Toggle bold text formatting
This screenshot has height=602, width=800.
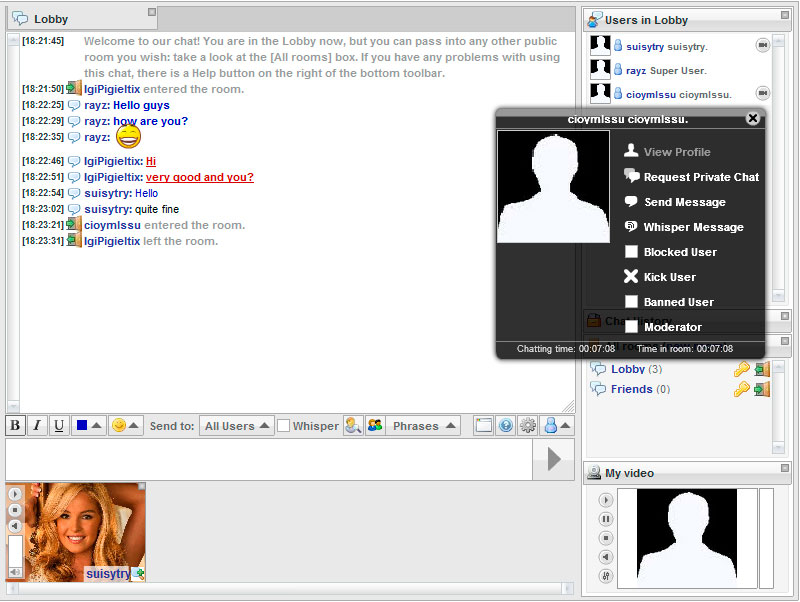click(x=16, y=425)
